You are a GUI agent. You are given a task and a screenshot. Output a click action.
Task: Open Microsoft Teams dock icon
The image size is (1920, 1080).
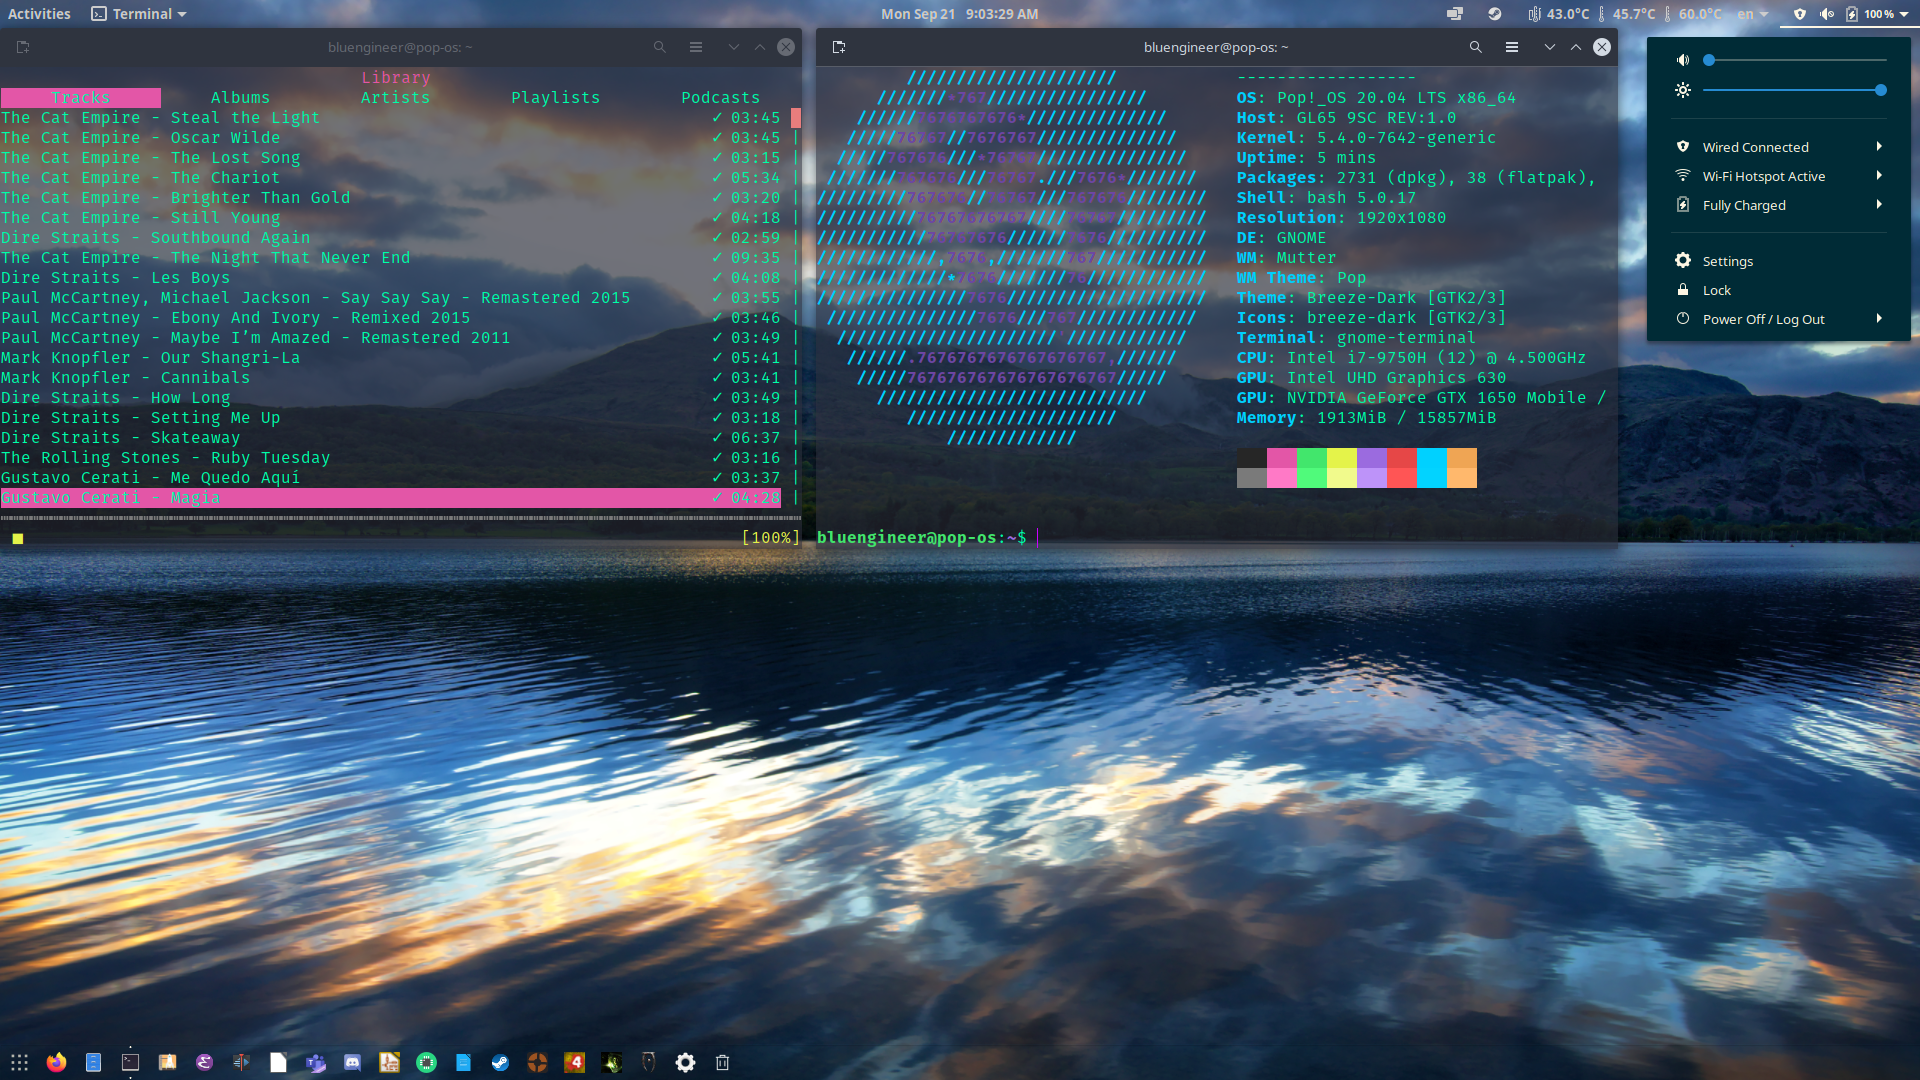(315, 1062)
